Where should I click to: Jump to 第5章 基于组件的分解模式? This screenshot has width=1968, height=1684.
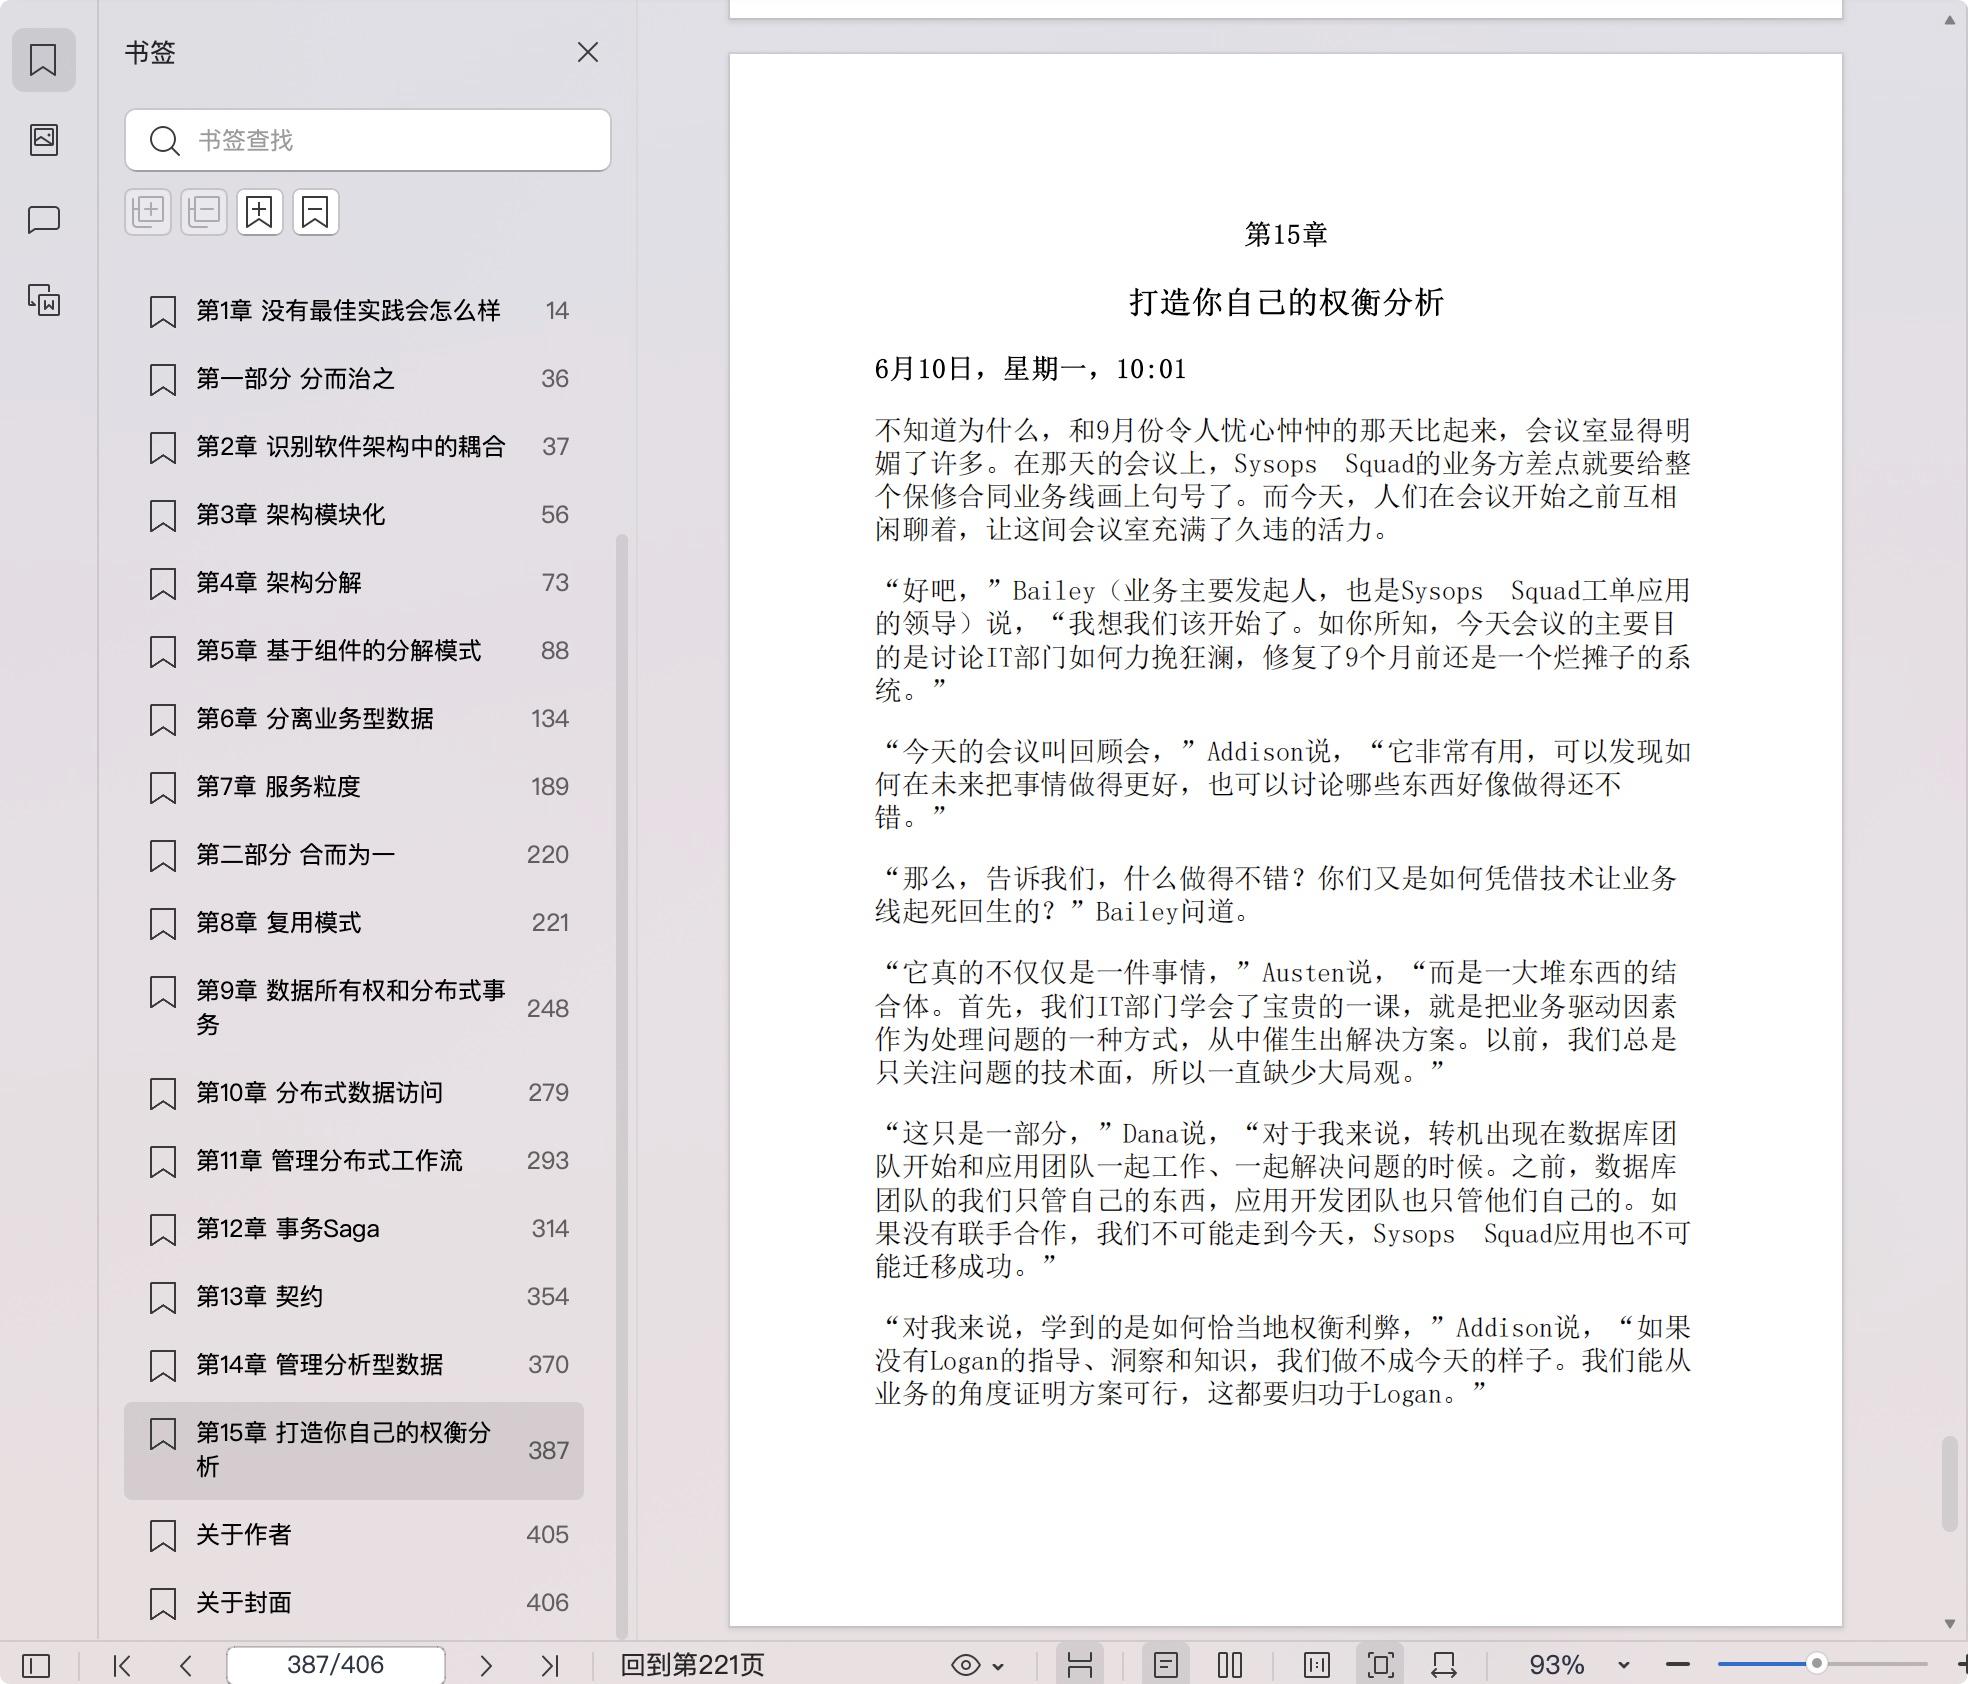[x=354, y=651]
